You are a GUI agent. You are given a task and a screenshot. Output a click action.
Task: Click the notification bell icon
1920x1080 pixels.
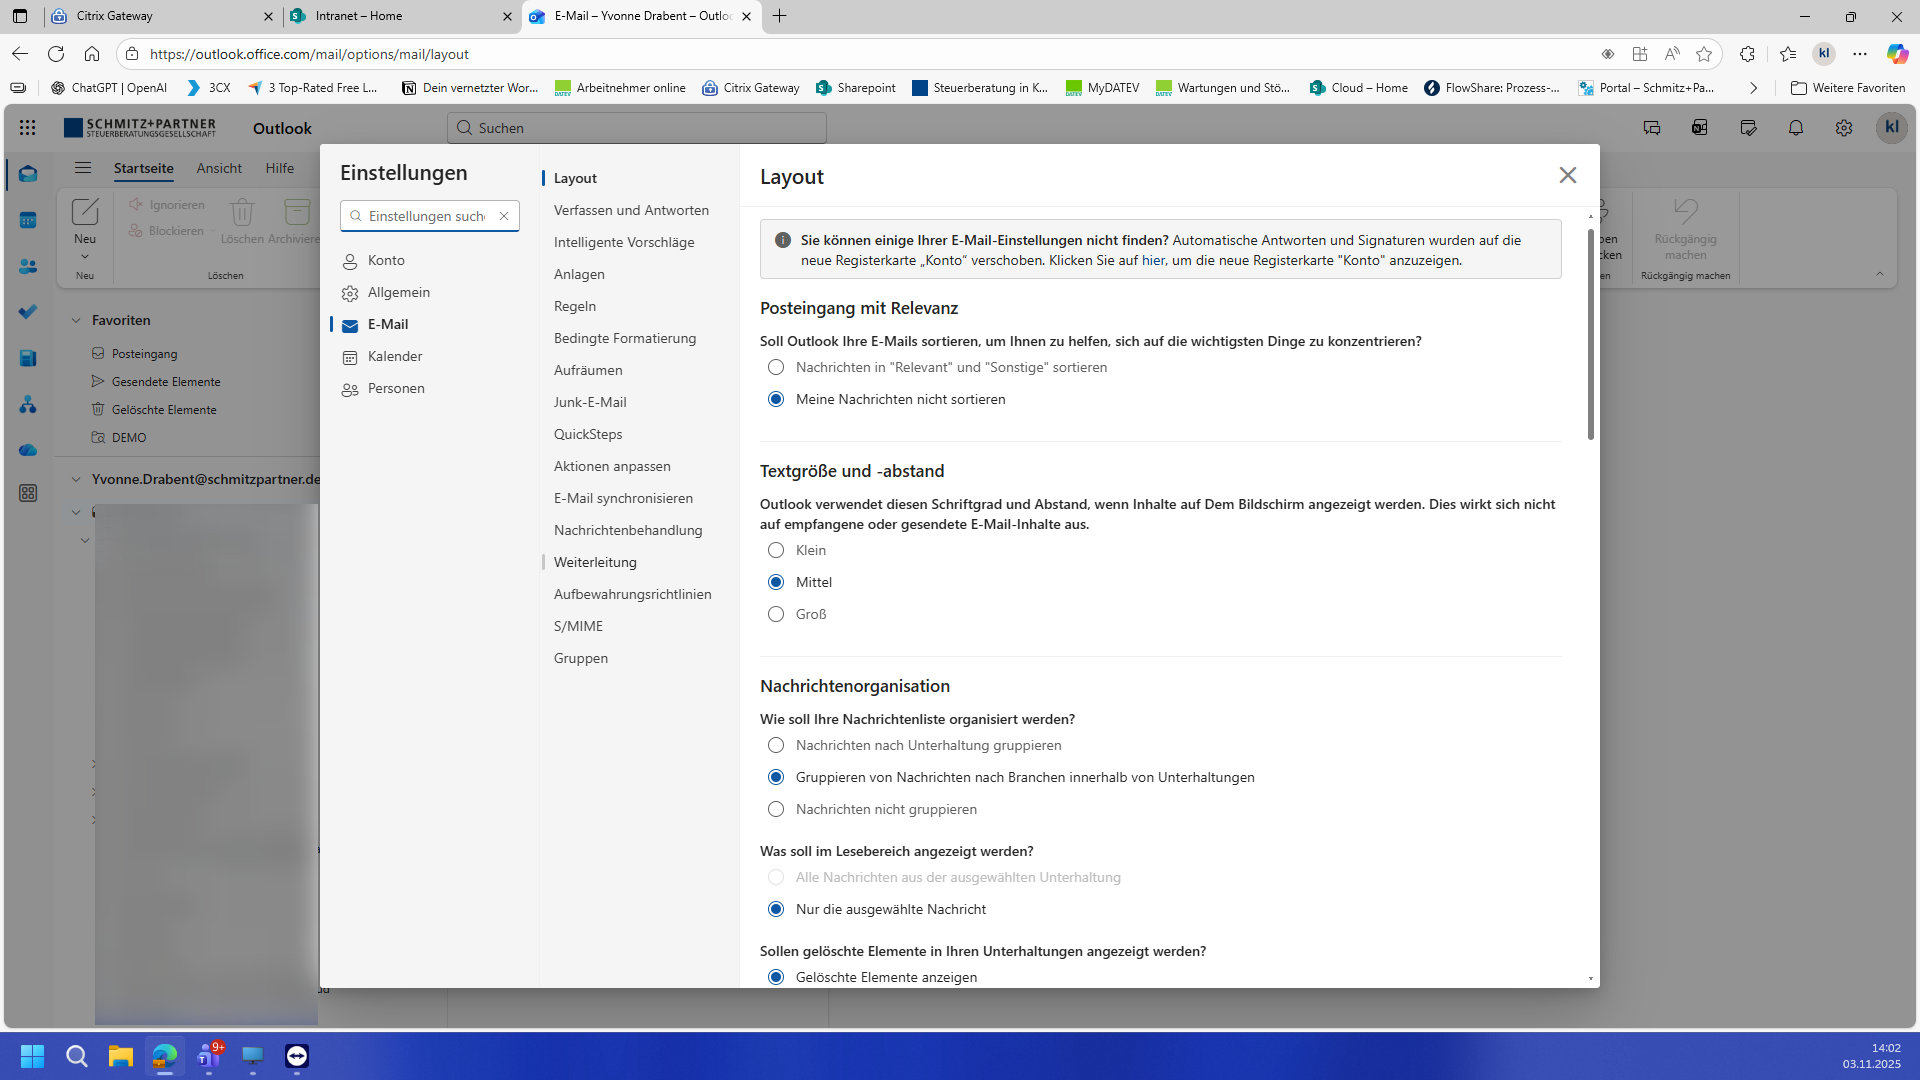click(x=1796, y=128)
